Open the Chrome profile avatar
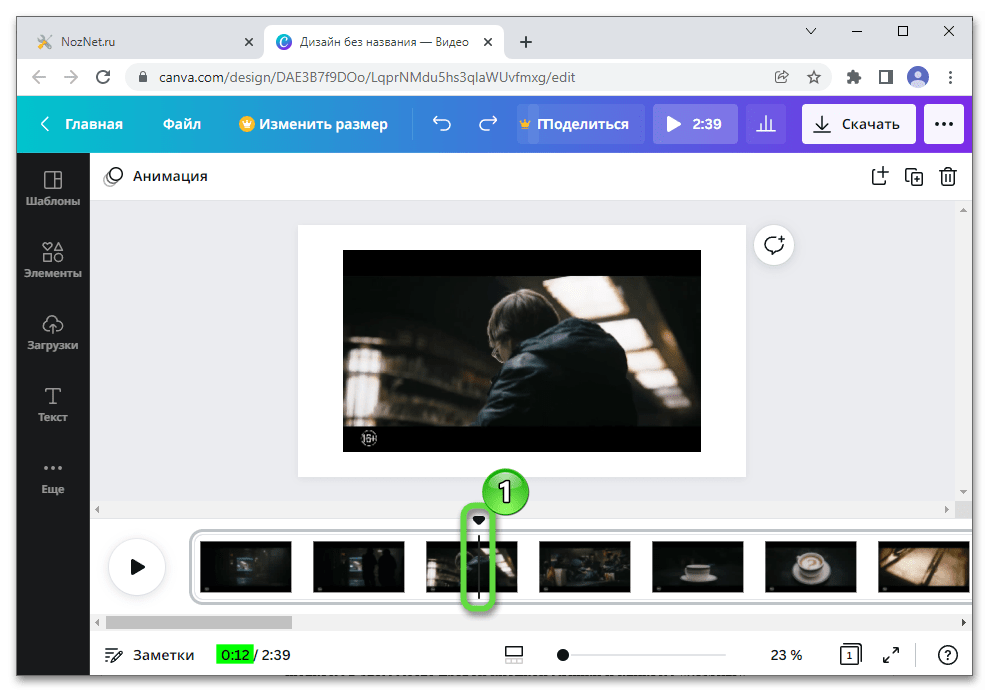 (x=918, y=77)
